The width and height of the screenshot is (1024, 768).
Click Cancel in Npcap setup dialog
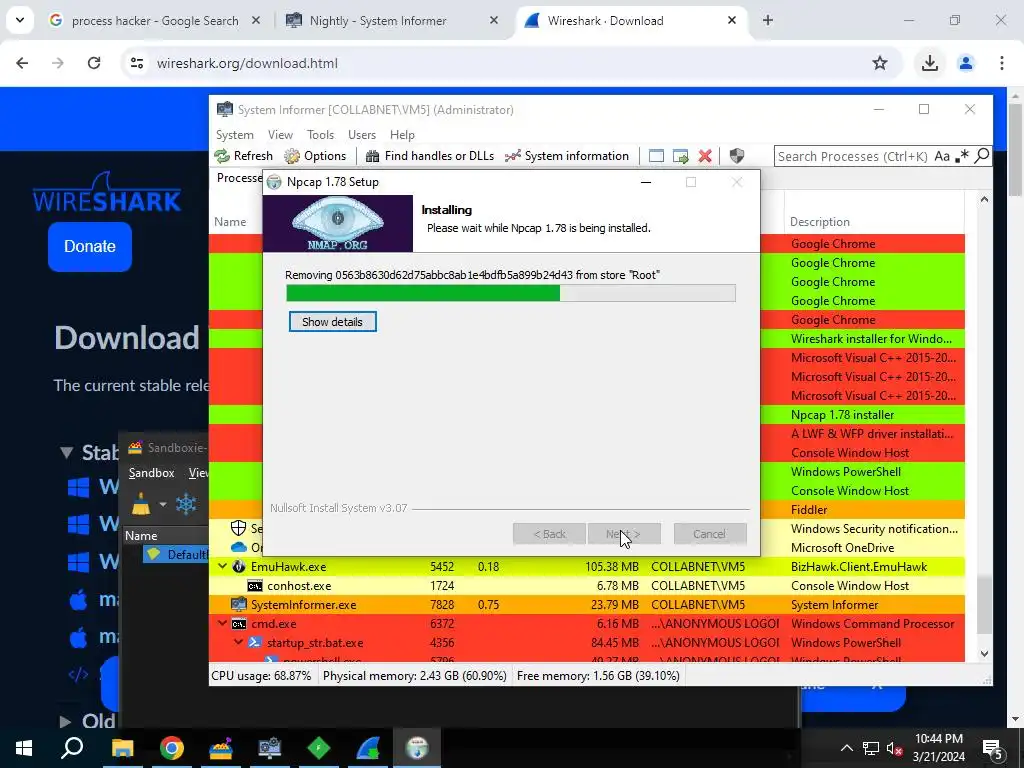pyautogui.click(x=710, y=534)
